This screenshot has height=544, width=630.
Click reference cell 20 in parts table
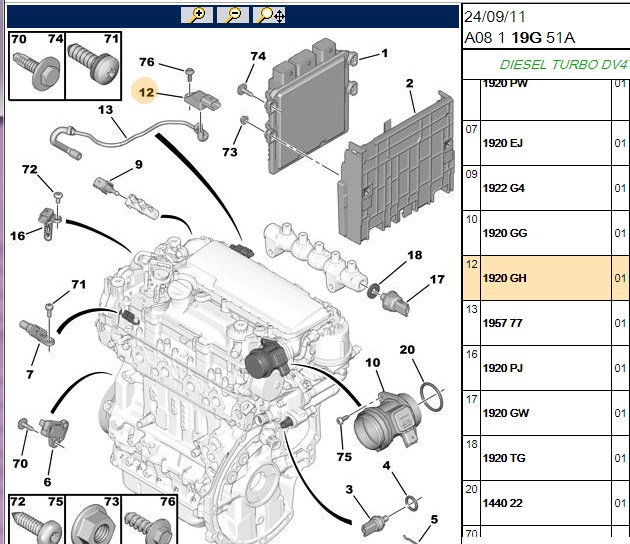[472, 503]
